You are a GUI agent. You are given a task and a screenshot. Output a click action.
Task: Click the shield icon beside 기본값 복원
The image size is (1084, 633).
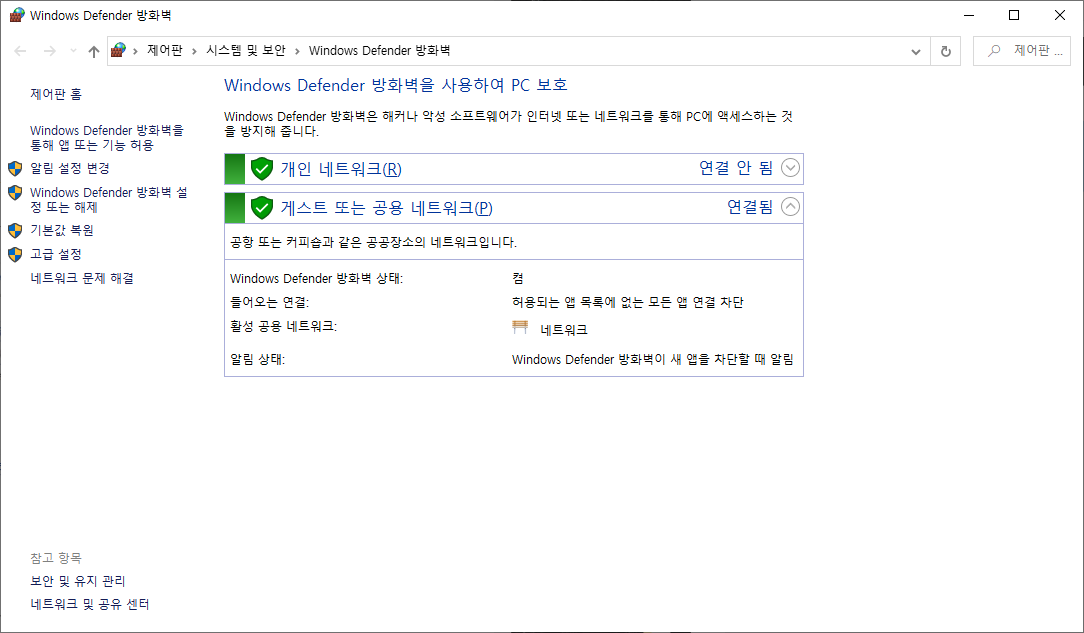click(15, 230)
